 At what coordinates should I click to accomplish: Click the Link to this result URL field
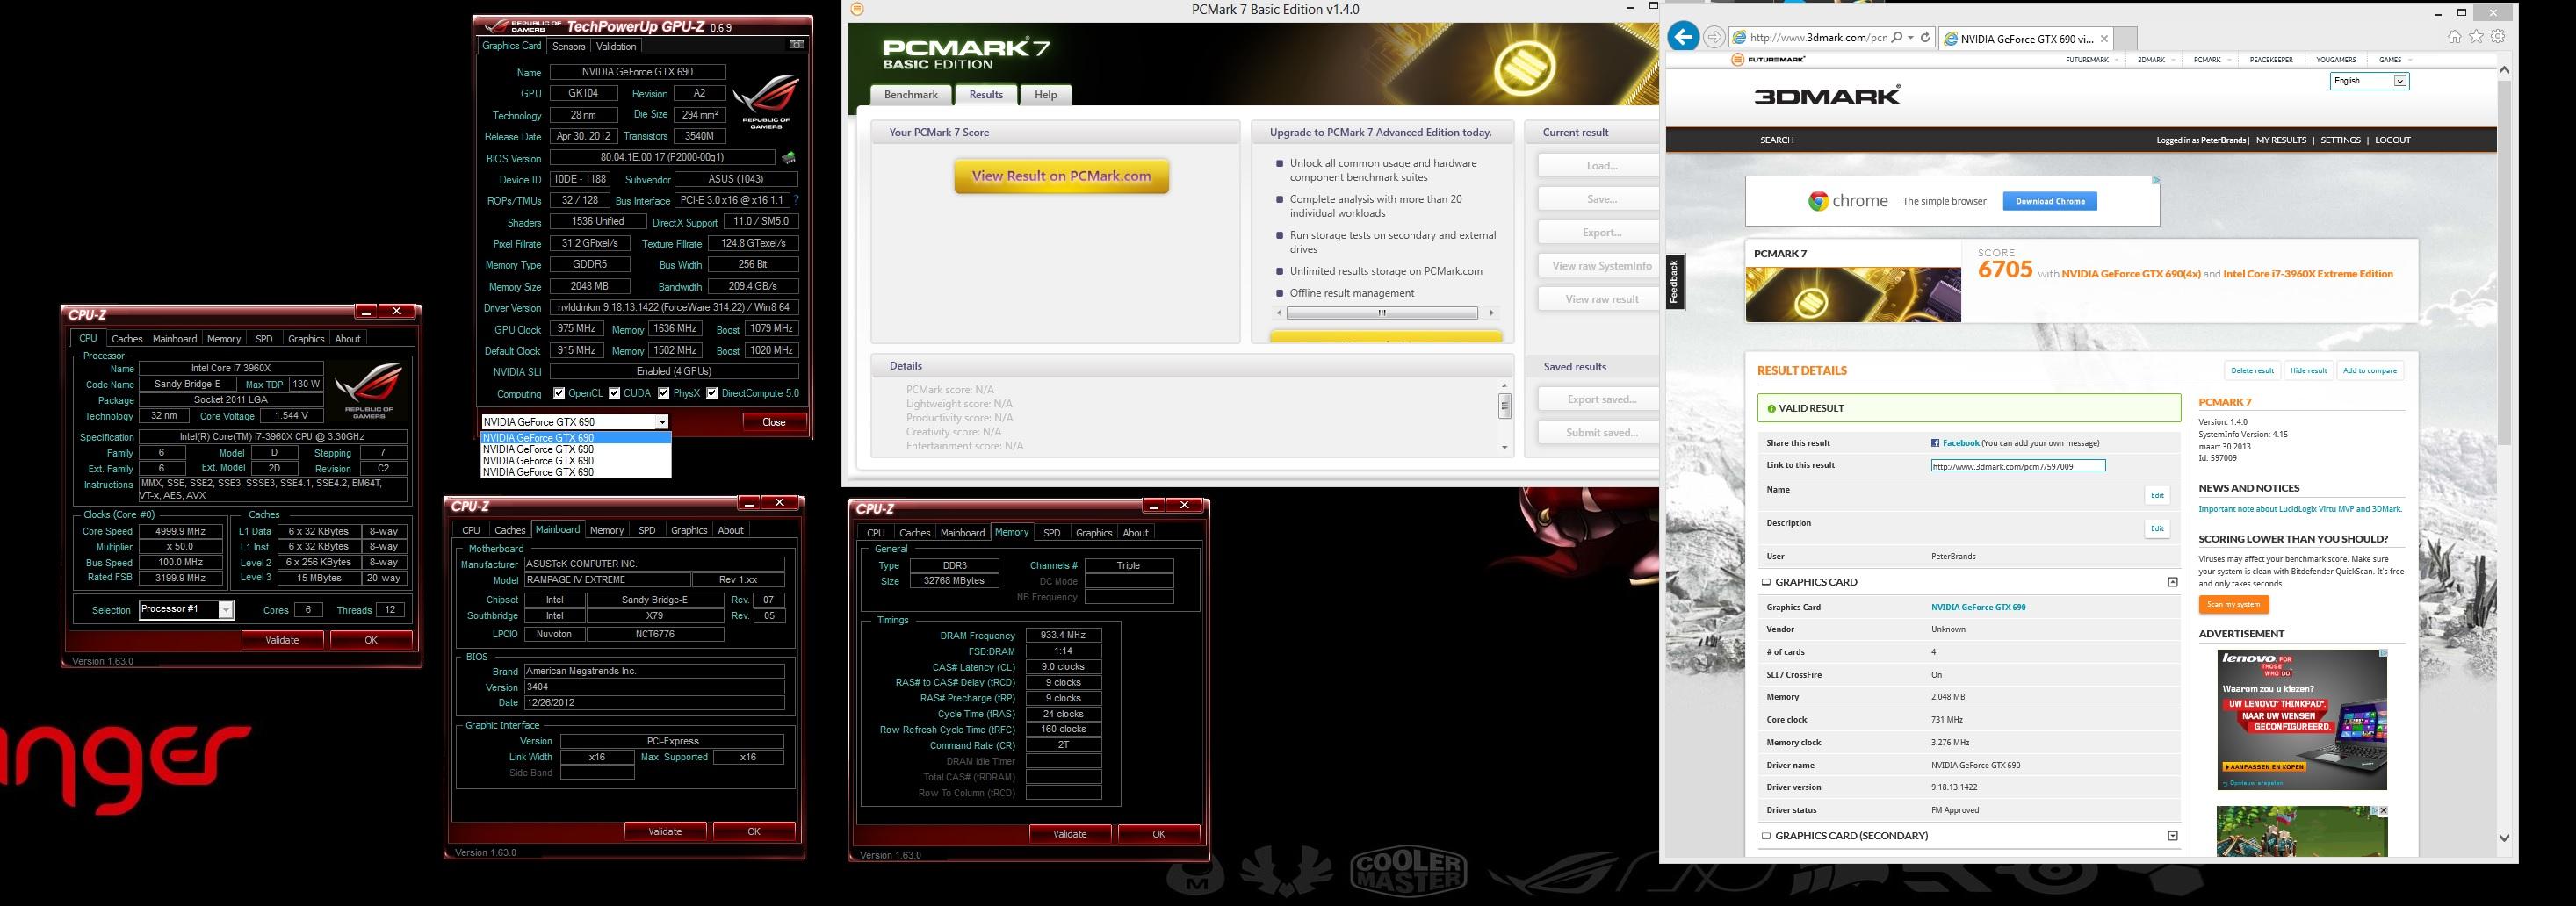2017,466
